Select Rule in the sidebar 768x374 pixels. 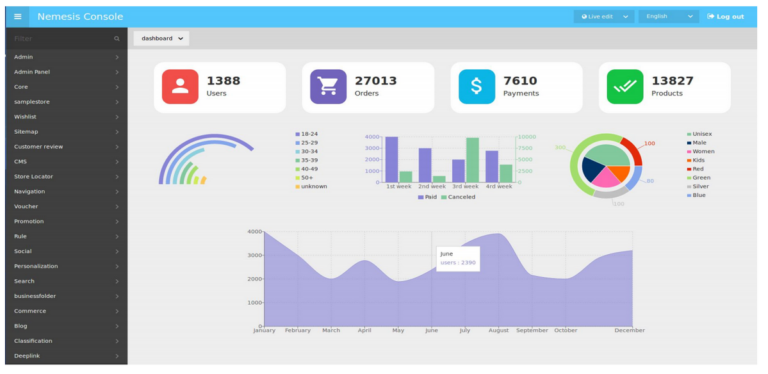coord(67,236)
